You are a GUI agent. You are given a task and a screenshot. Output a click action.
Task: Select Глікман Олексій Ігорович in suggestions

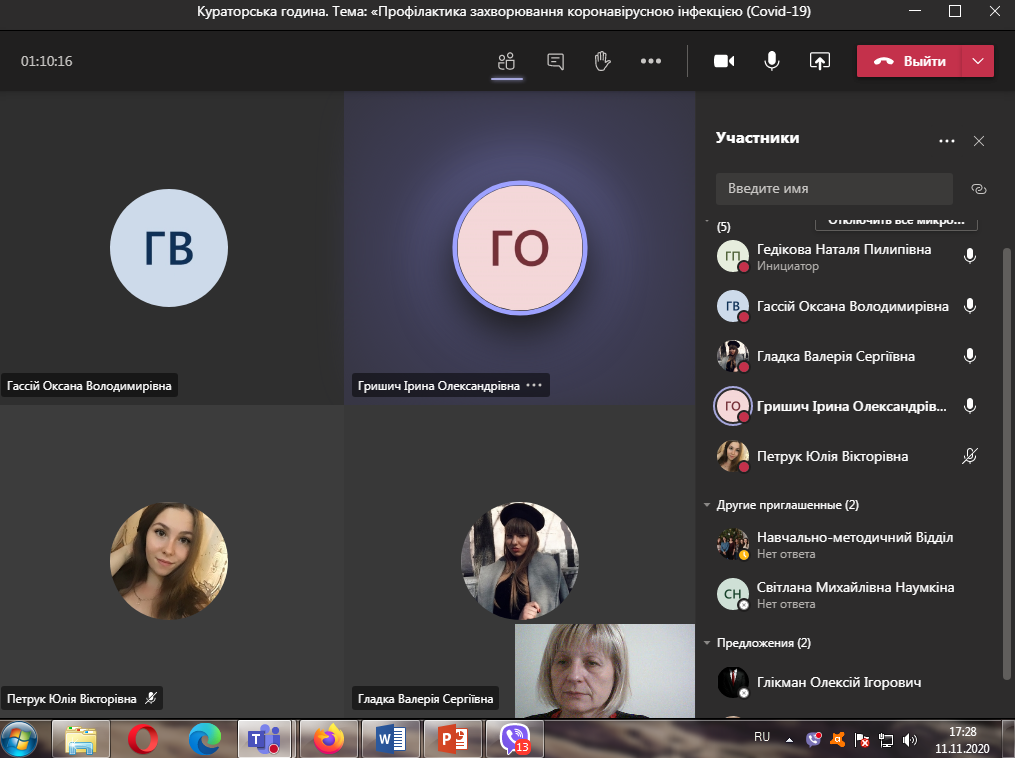(839, 682)
